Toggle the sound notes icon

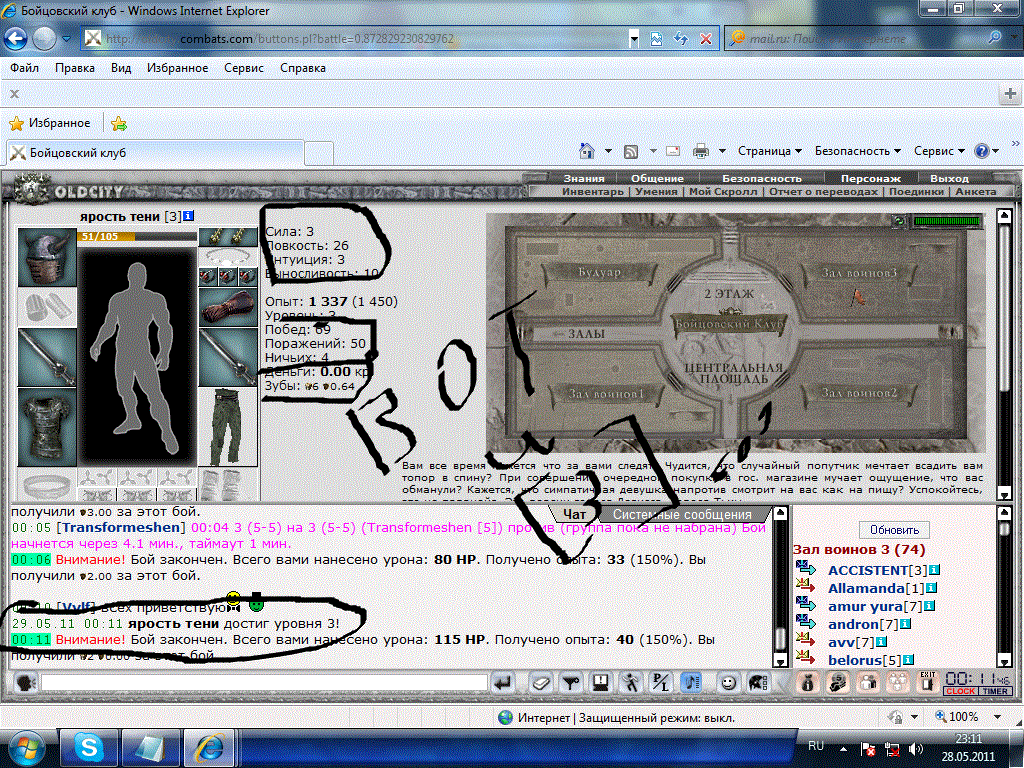click(691, 683)
